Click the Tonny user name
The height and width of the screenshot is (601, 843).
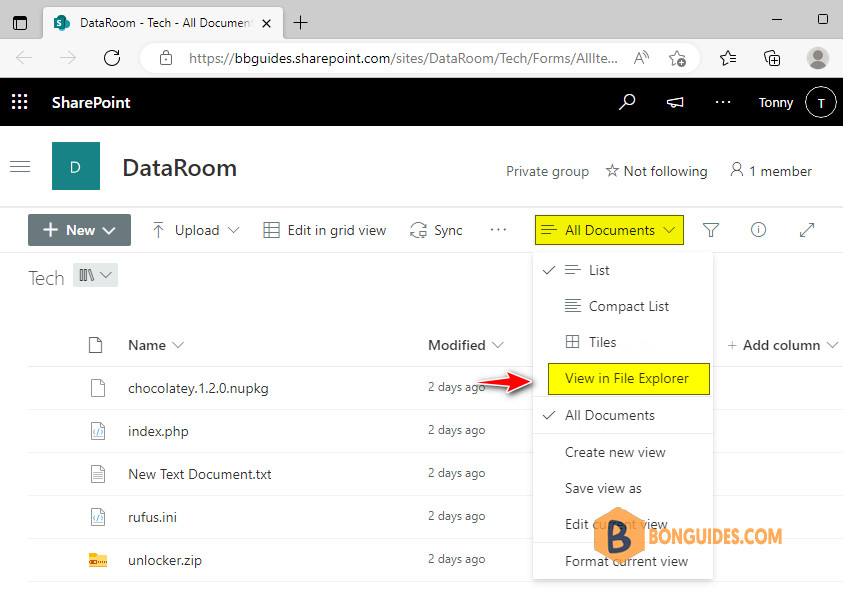(x=775, y=102)
